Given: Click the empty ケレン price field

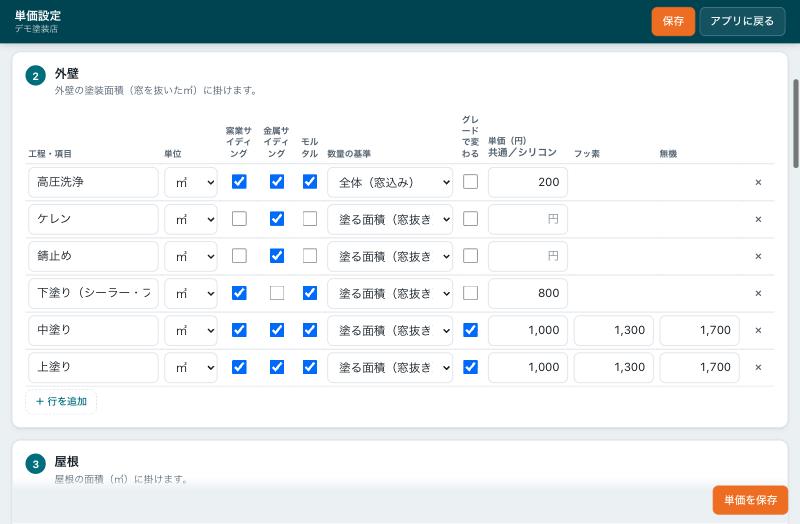Looking at the screenshot, I should pos(528,219).
